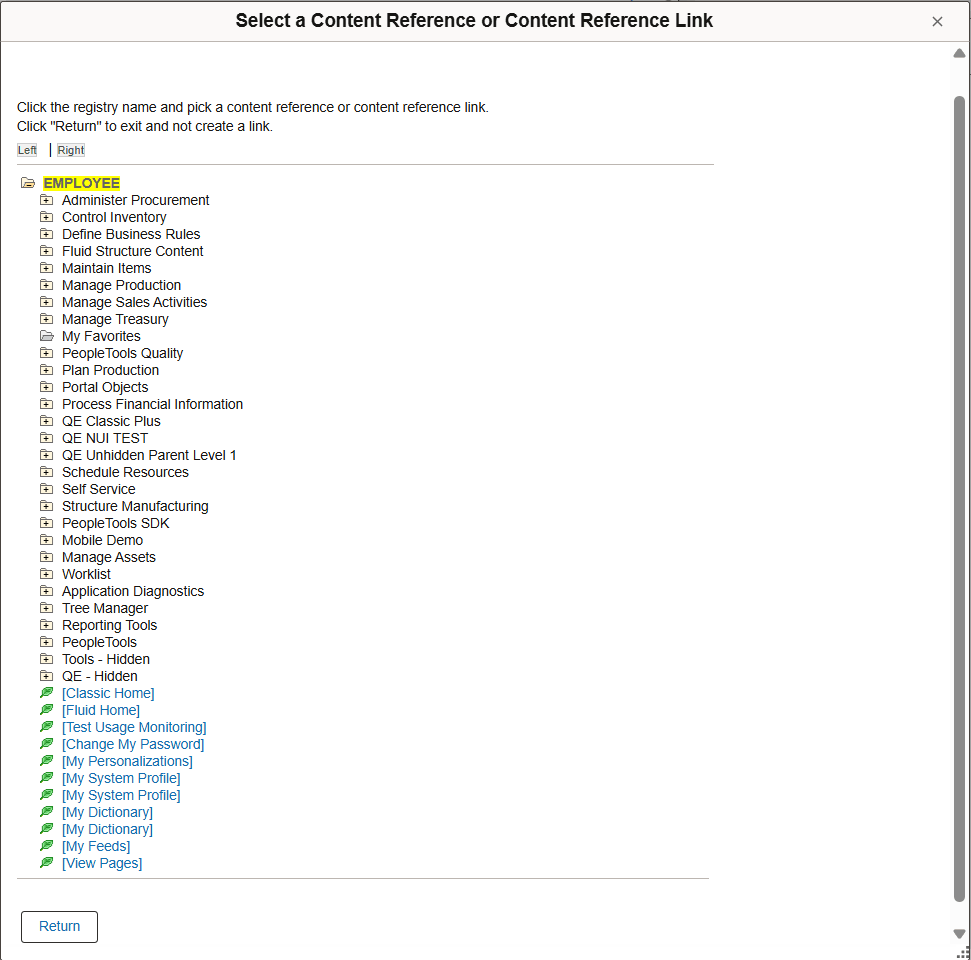Expand the Worklist folder
Viewport: 971px width, 960px height.
pos(46,574)
